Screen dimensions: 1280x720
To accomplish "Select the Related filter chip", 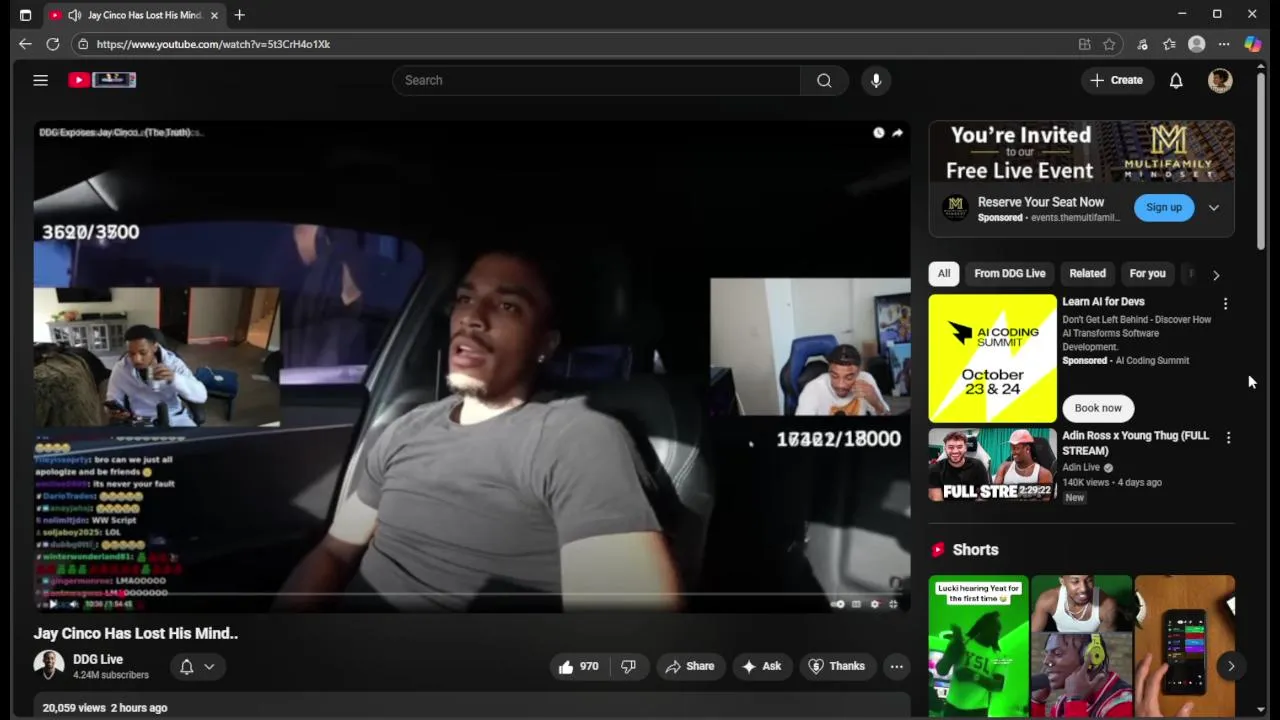I will [x=1087, y=273].
